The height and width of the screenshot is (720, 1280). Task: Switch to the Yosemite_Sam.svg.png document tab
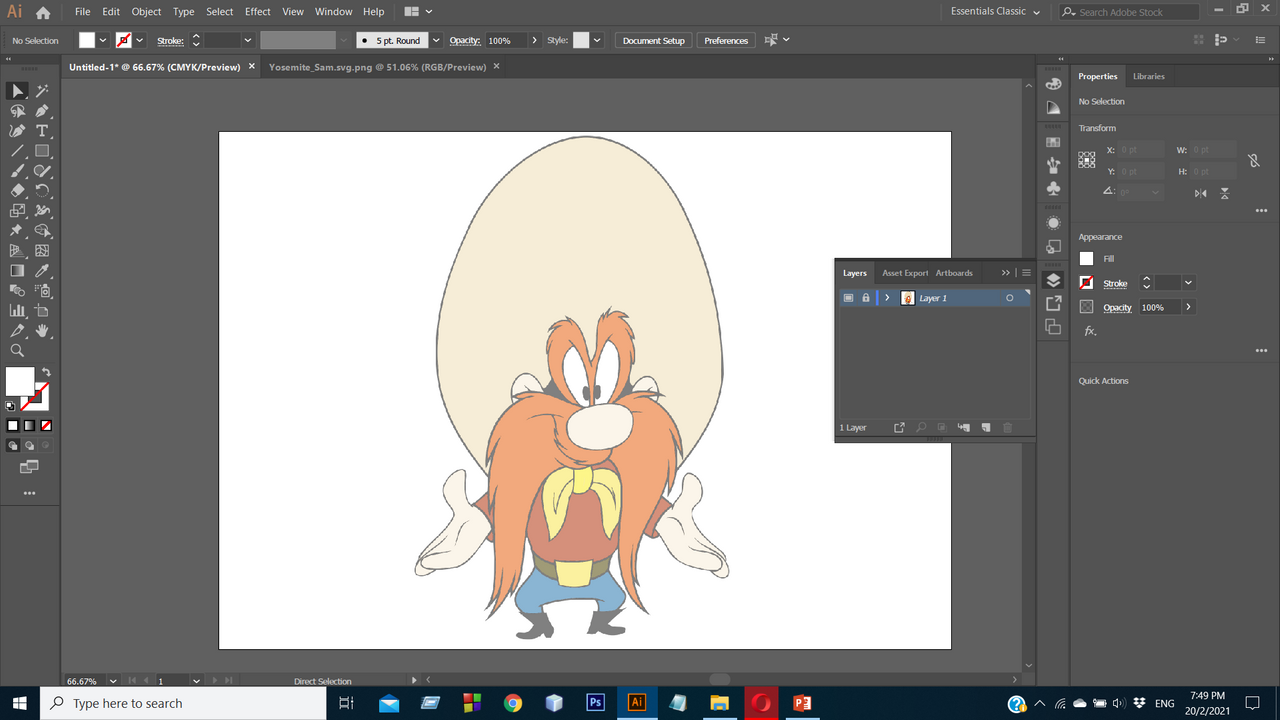[377, 67]
